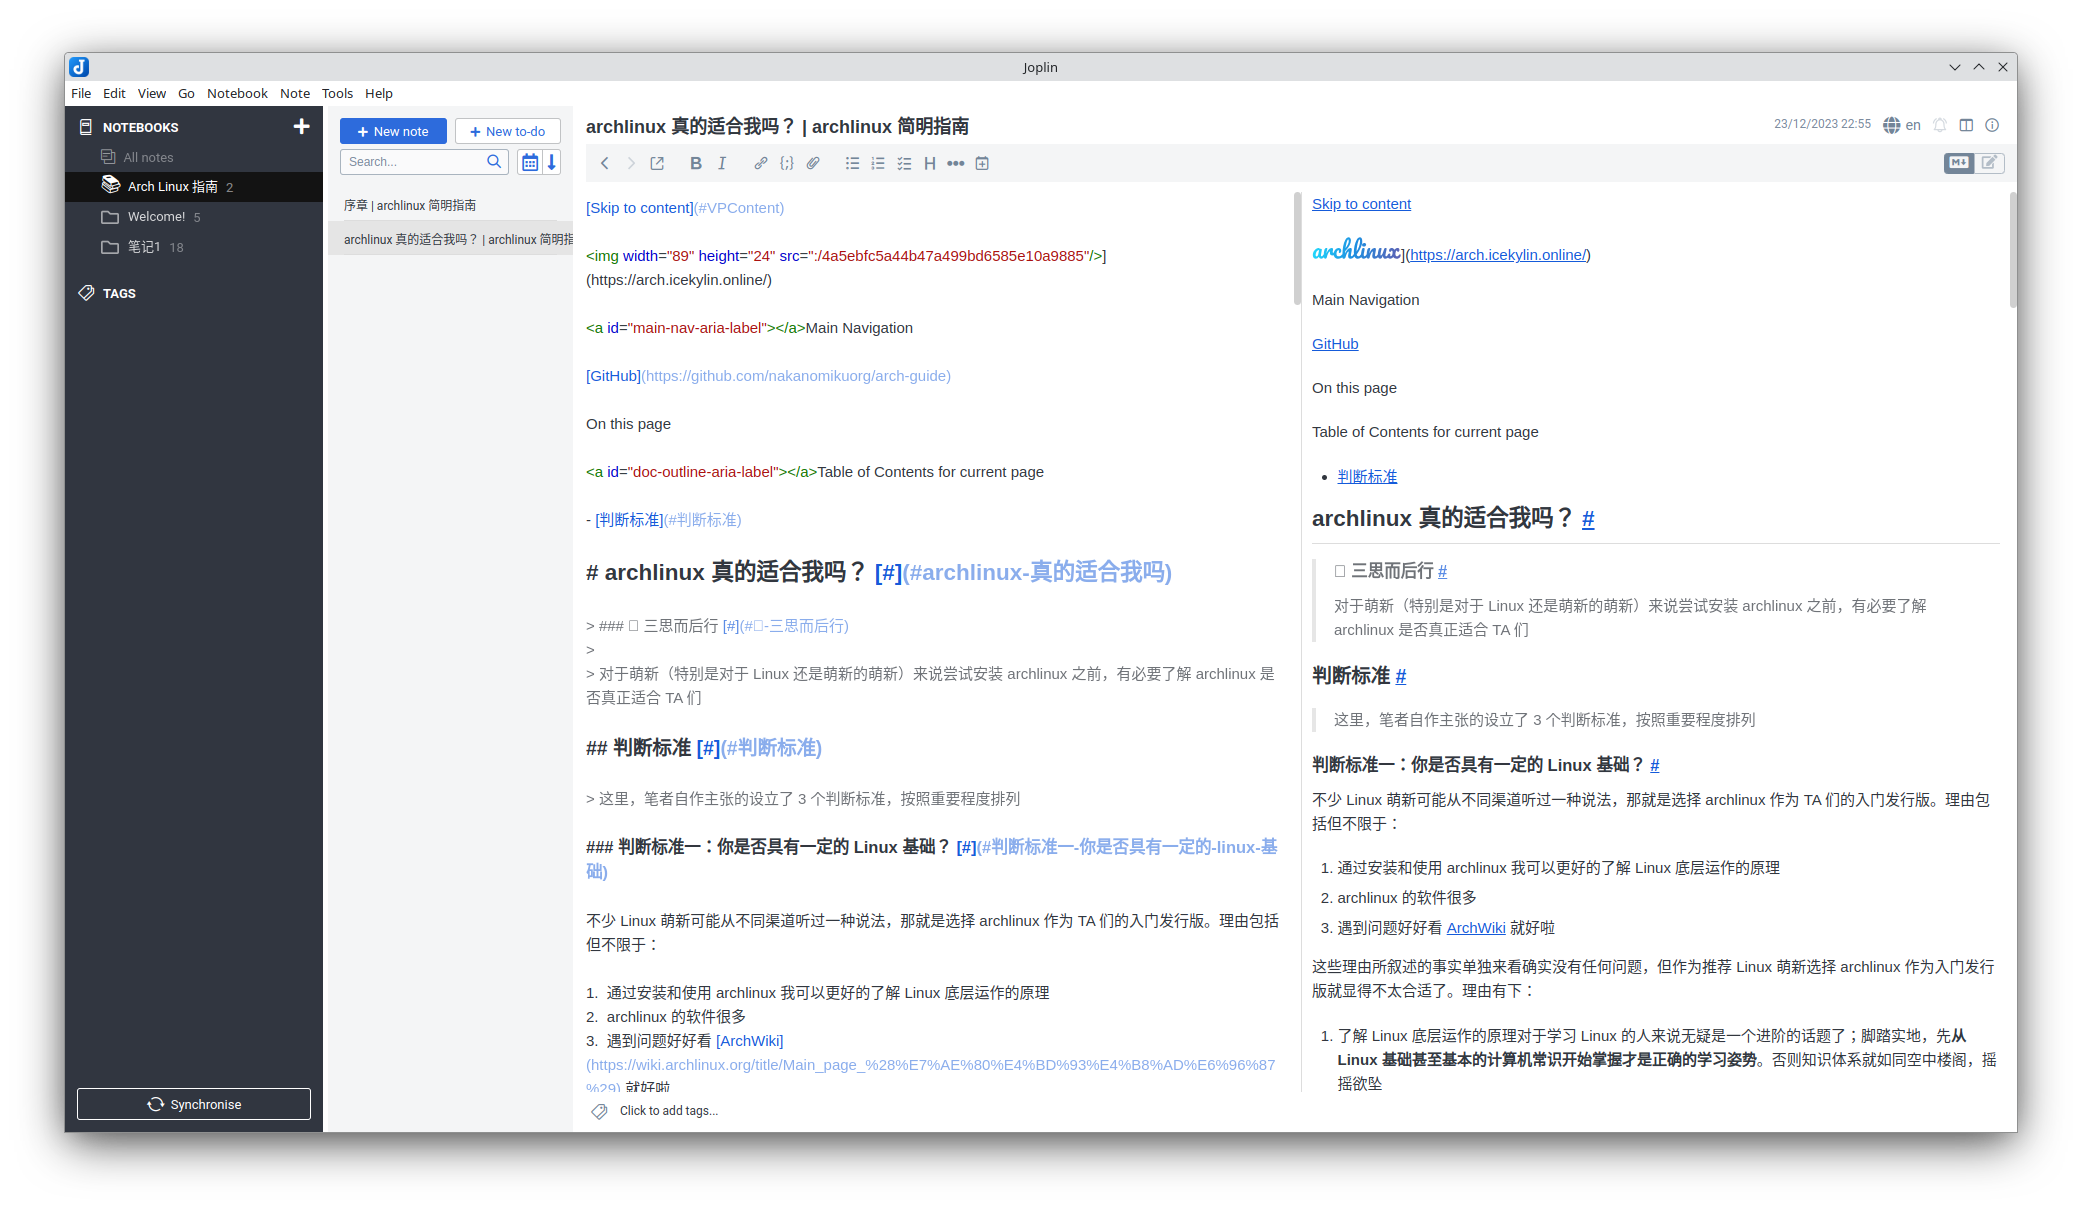Insert a checkbox list from the toolbar
The height and width of the screenshot is (1209, 2082).
904,163
